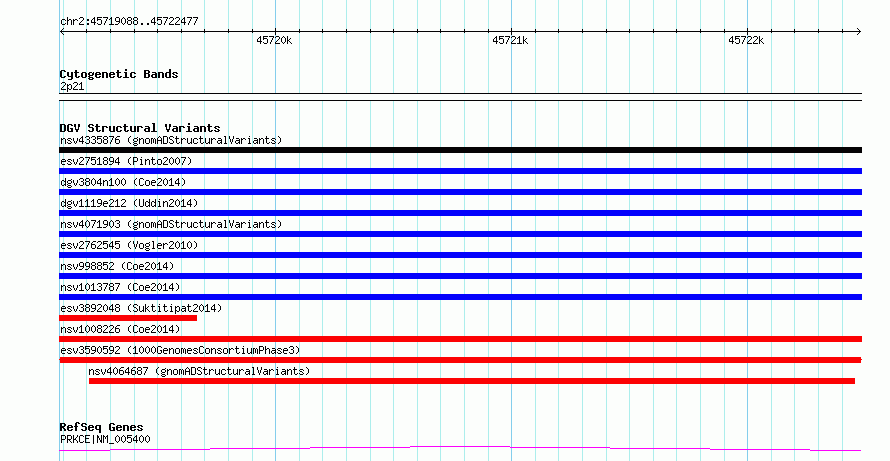Click the short red esv3892048 variant bar
Viewport: 890px width, 461px height.
tap(128, 318)
